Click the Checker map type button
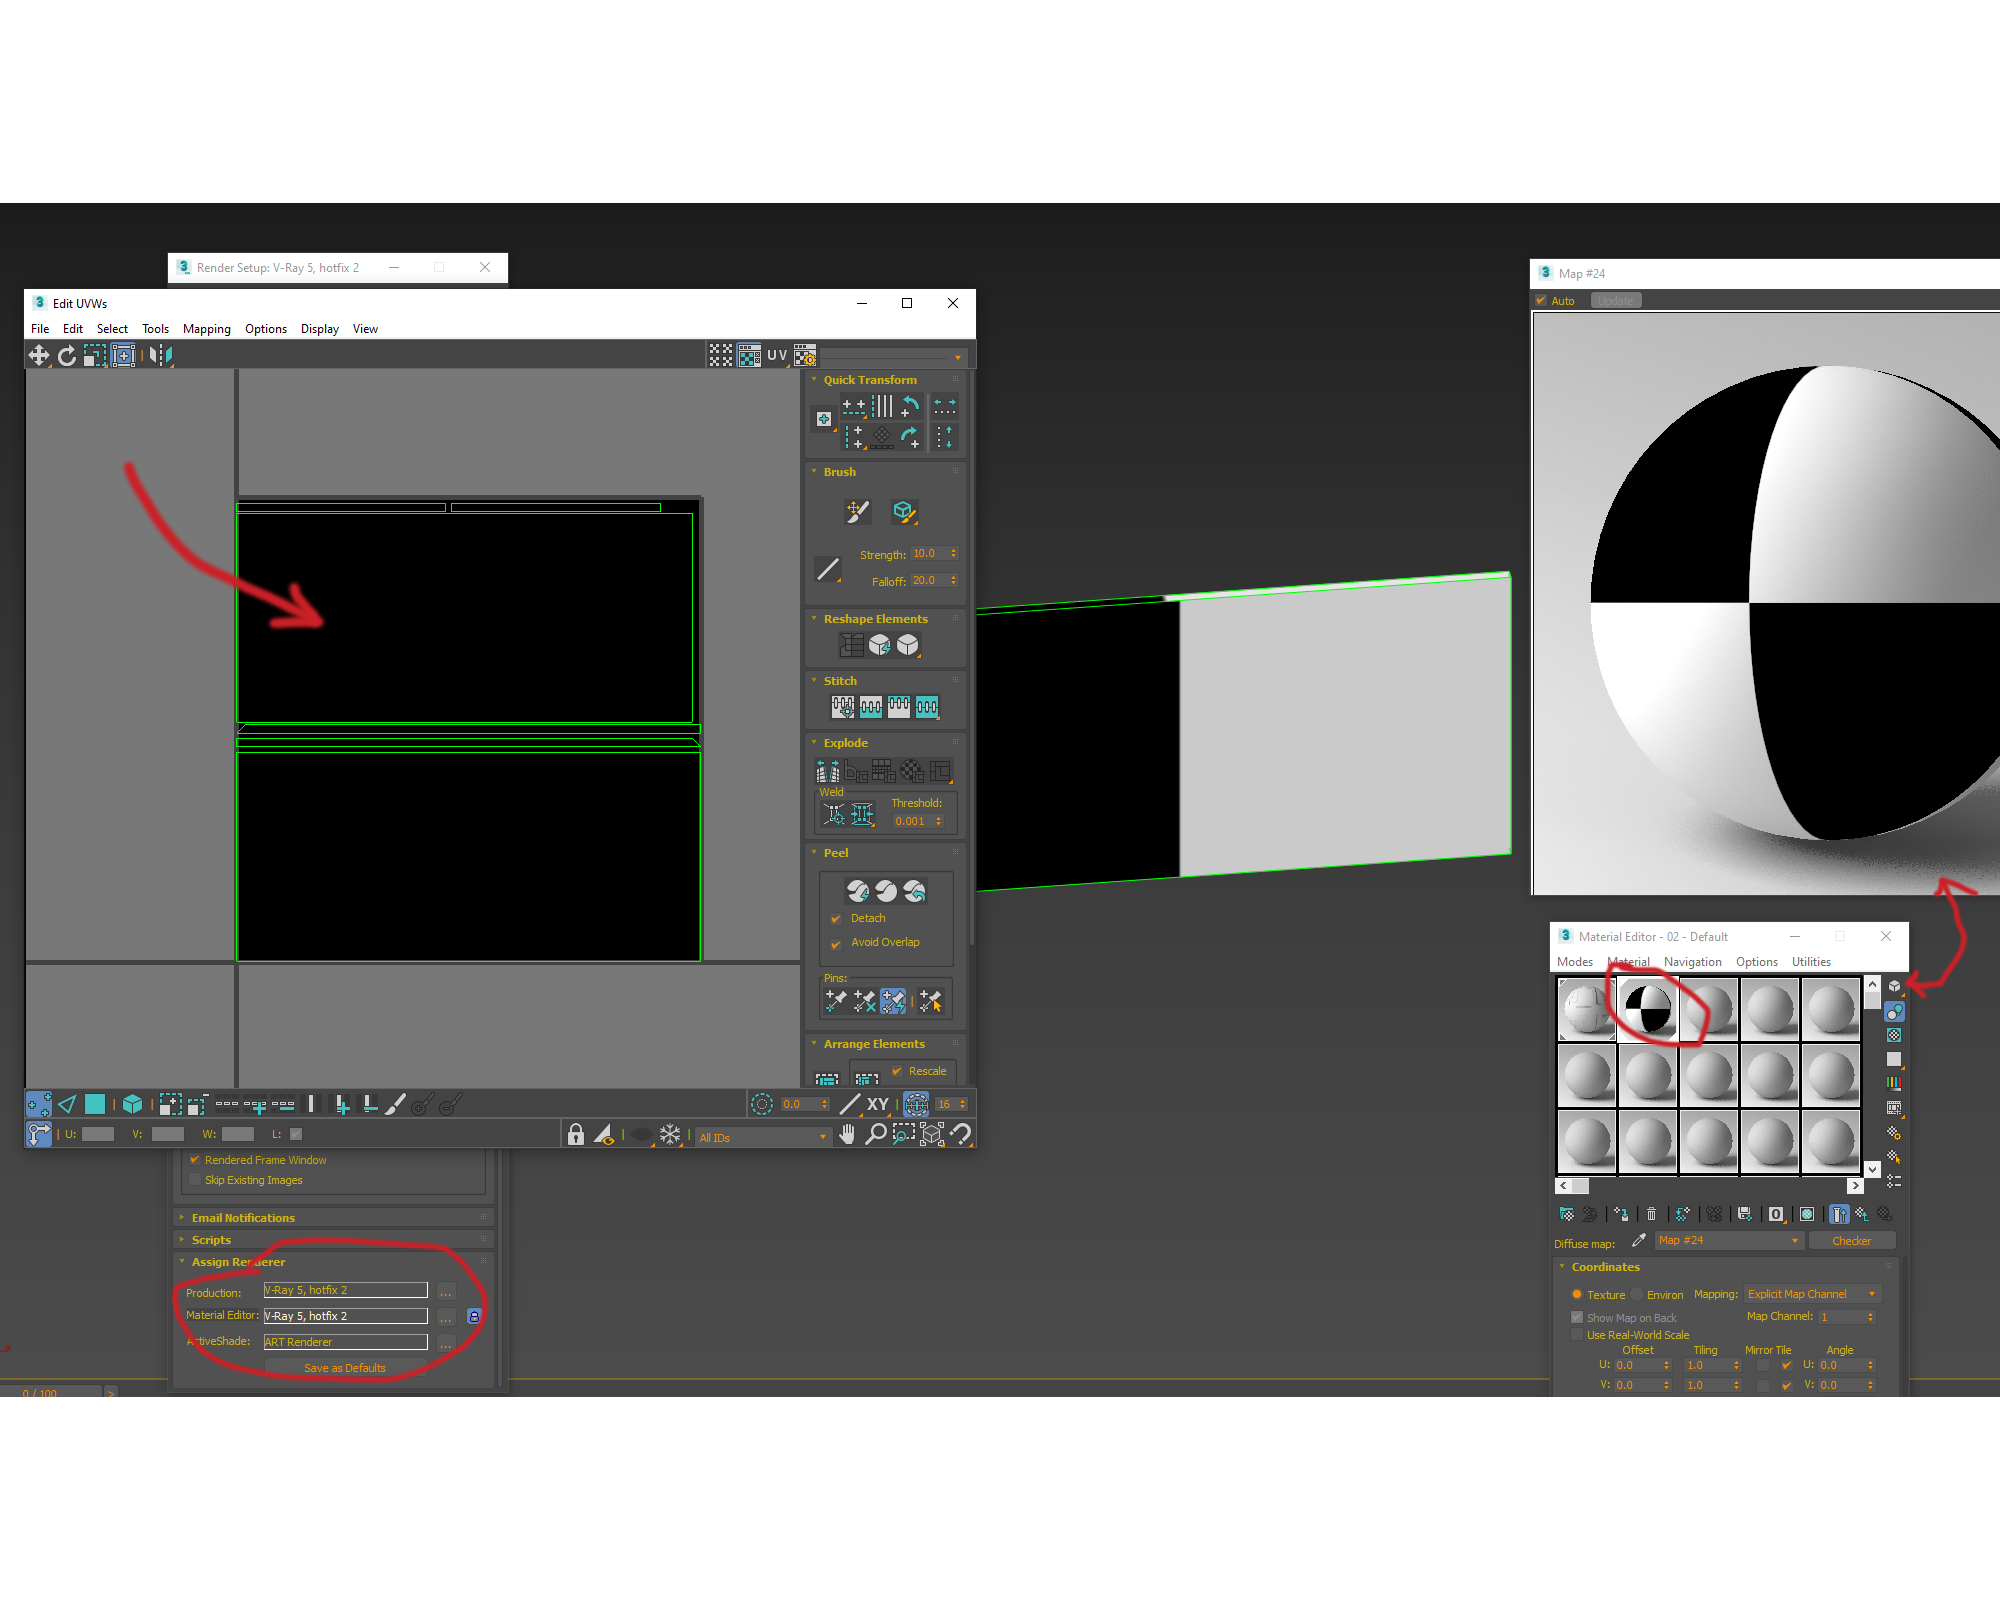This screenshot has height=1601, width=2000. (x=1853, y=1240)
